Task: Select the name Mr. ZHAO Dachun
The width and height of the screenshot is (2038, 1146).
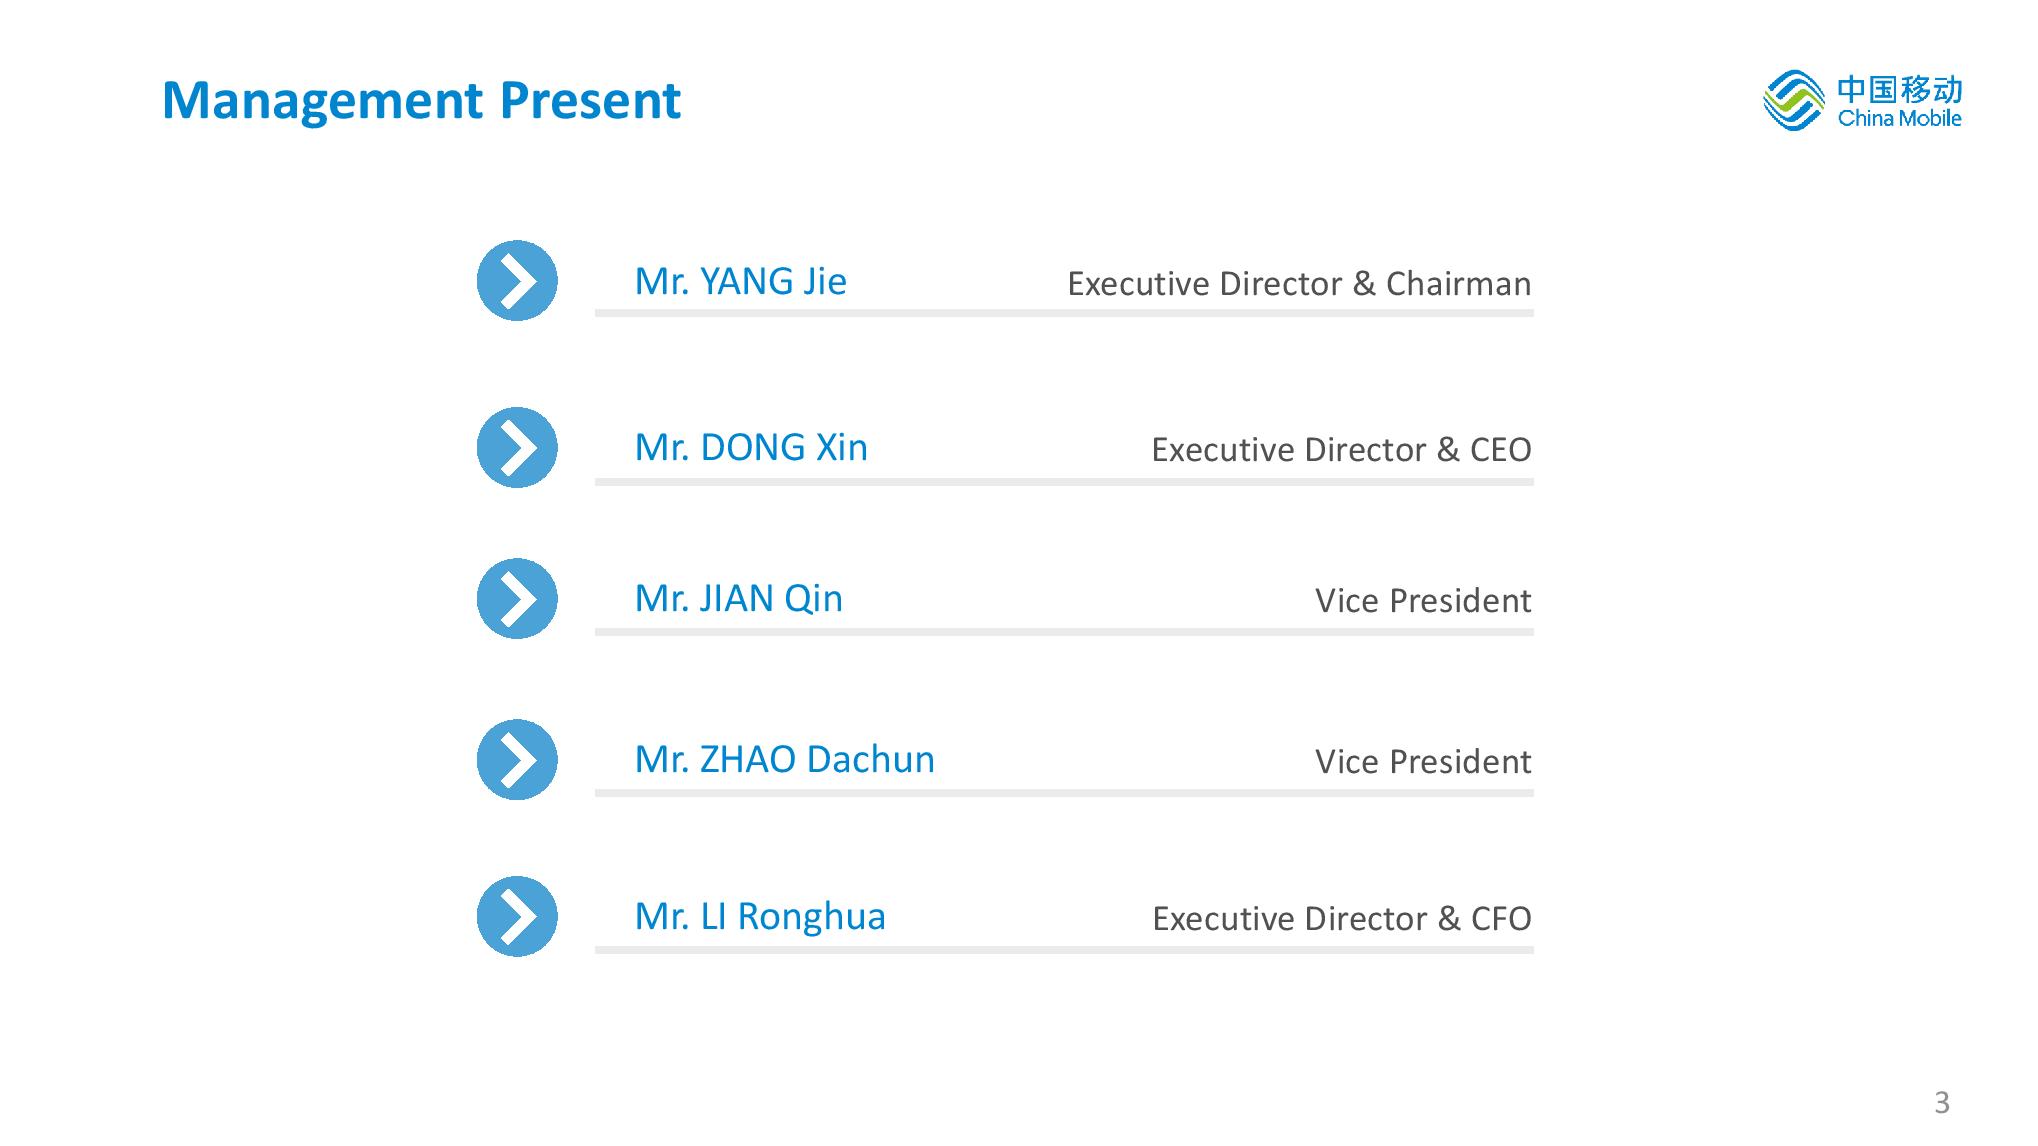Action: pyautogui.click(x=785, y=760)
